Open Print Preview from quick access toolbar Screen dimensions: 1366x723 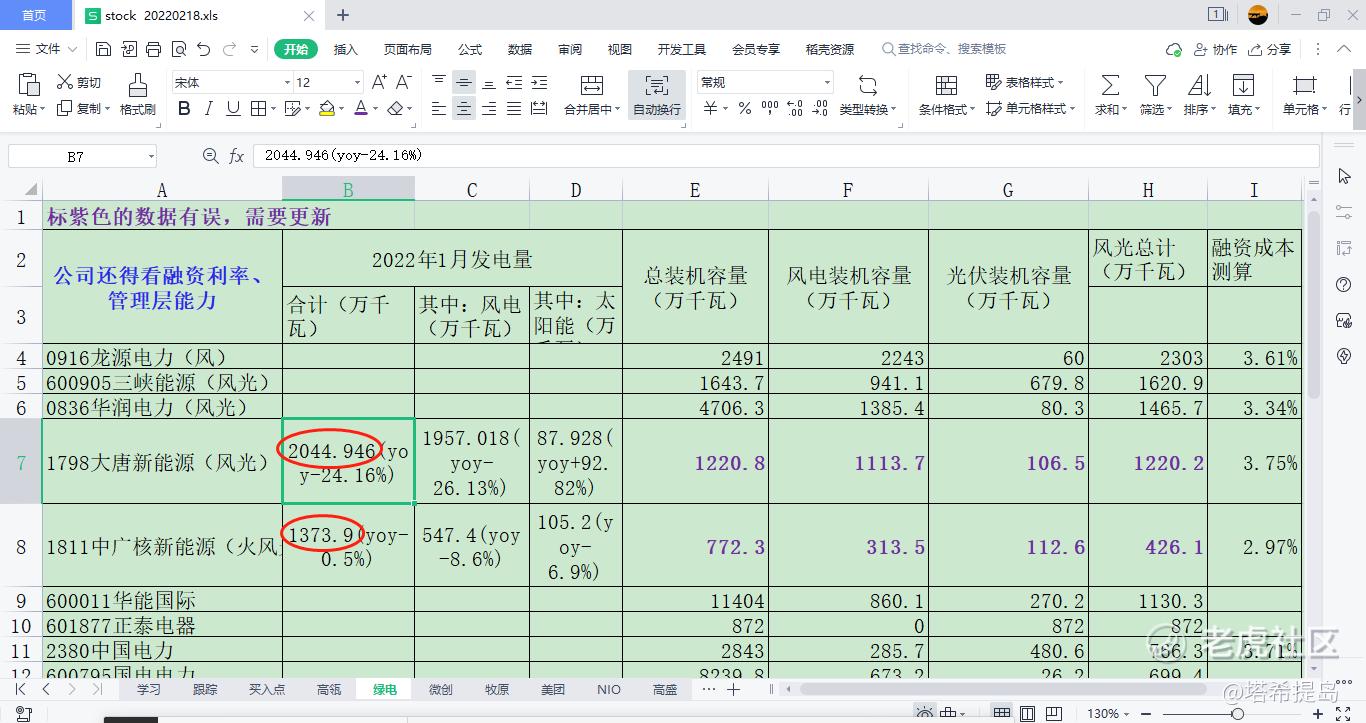178,49
